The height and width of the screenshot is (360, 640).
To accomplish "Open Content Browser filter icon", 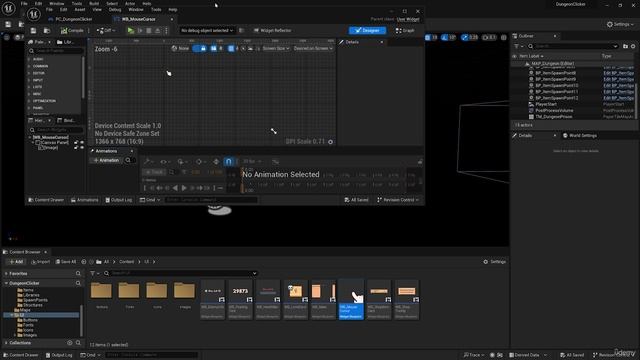I will tap(94, 273).
